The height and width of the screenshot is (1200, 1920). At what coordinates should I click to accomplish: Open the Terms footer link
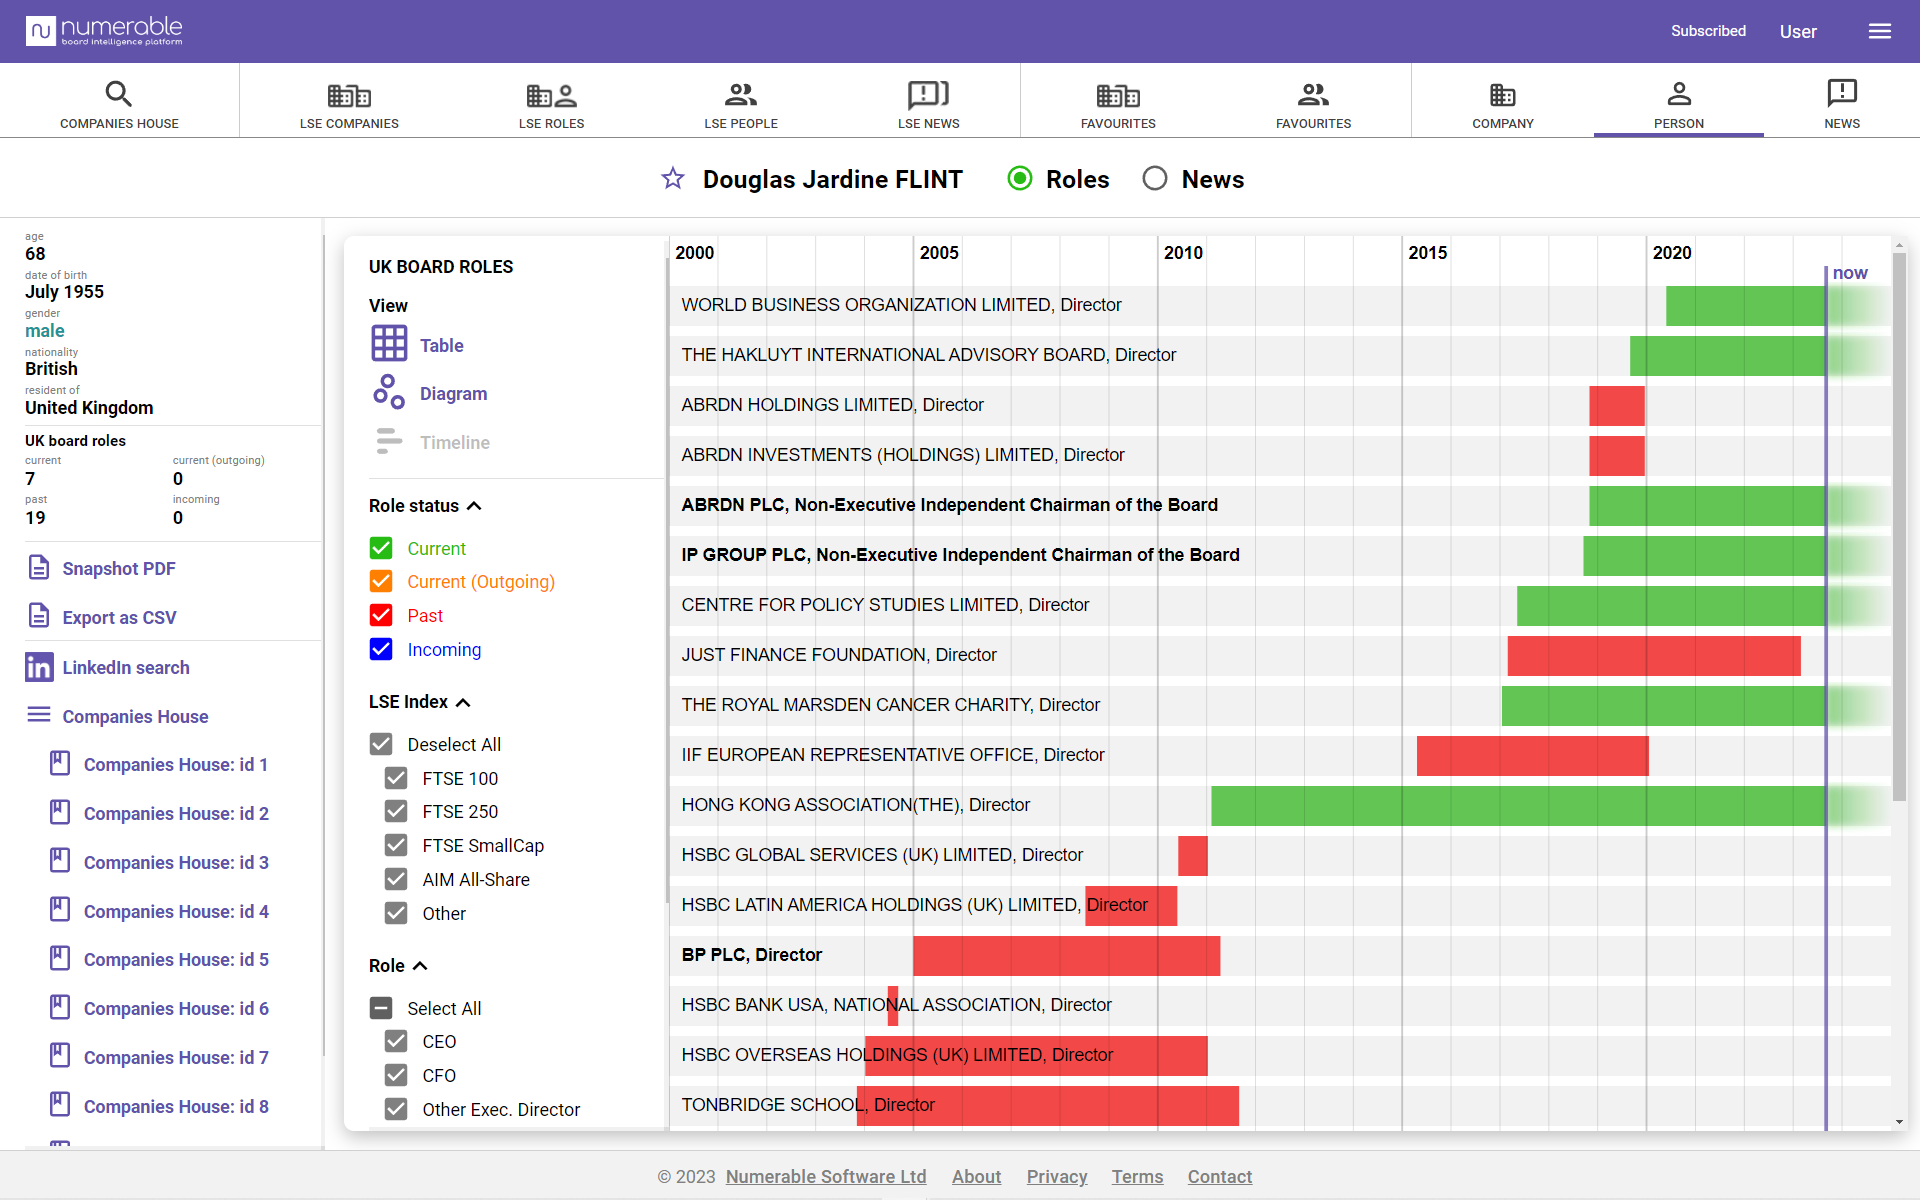click(1137, 1176)
